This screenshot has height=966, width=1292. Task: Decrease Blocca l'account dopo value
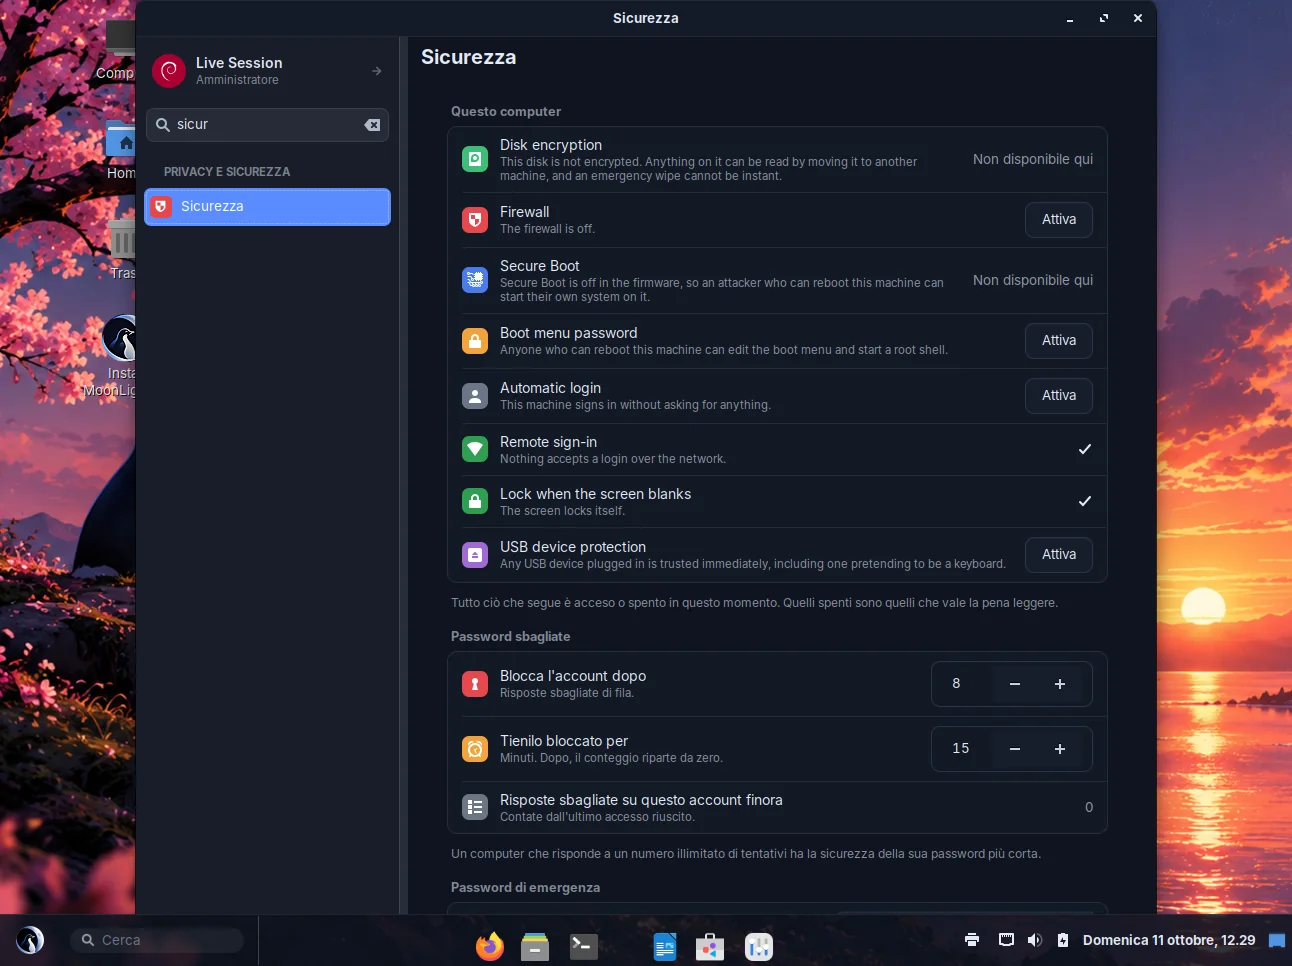(1015, 684)
